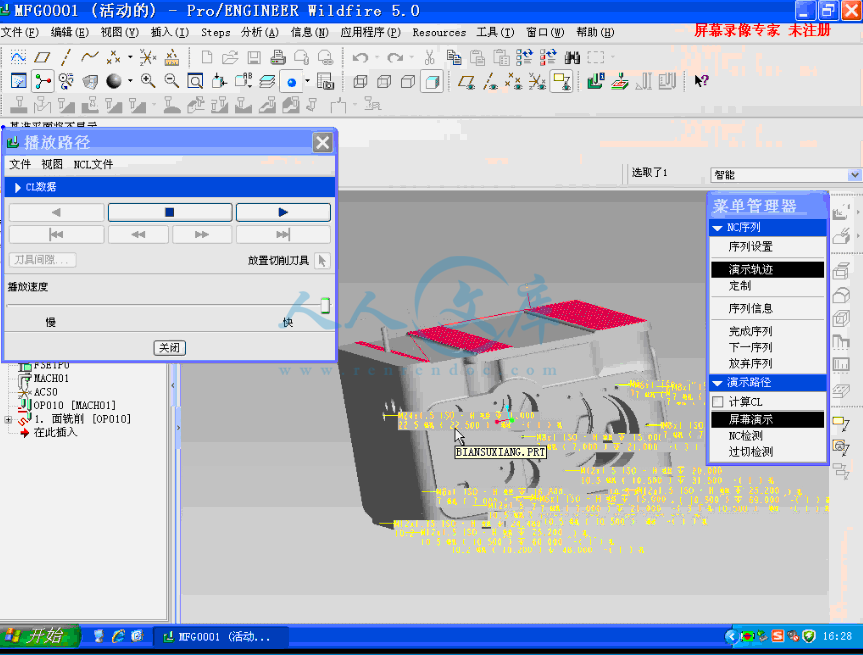Click the scissors cut icon

coord(429,57)
